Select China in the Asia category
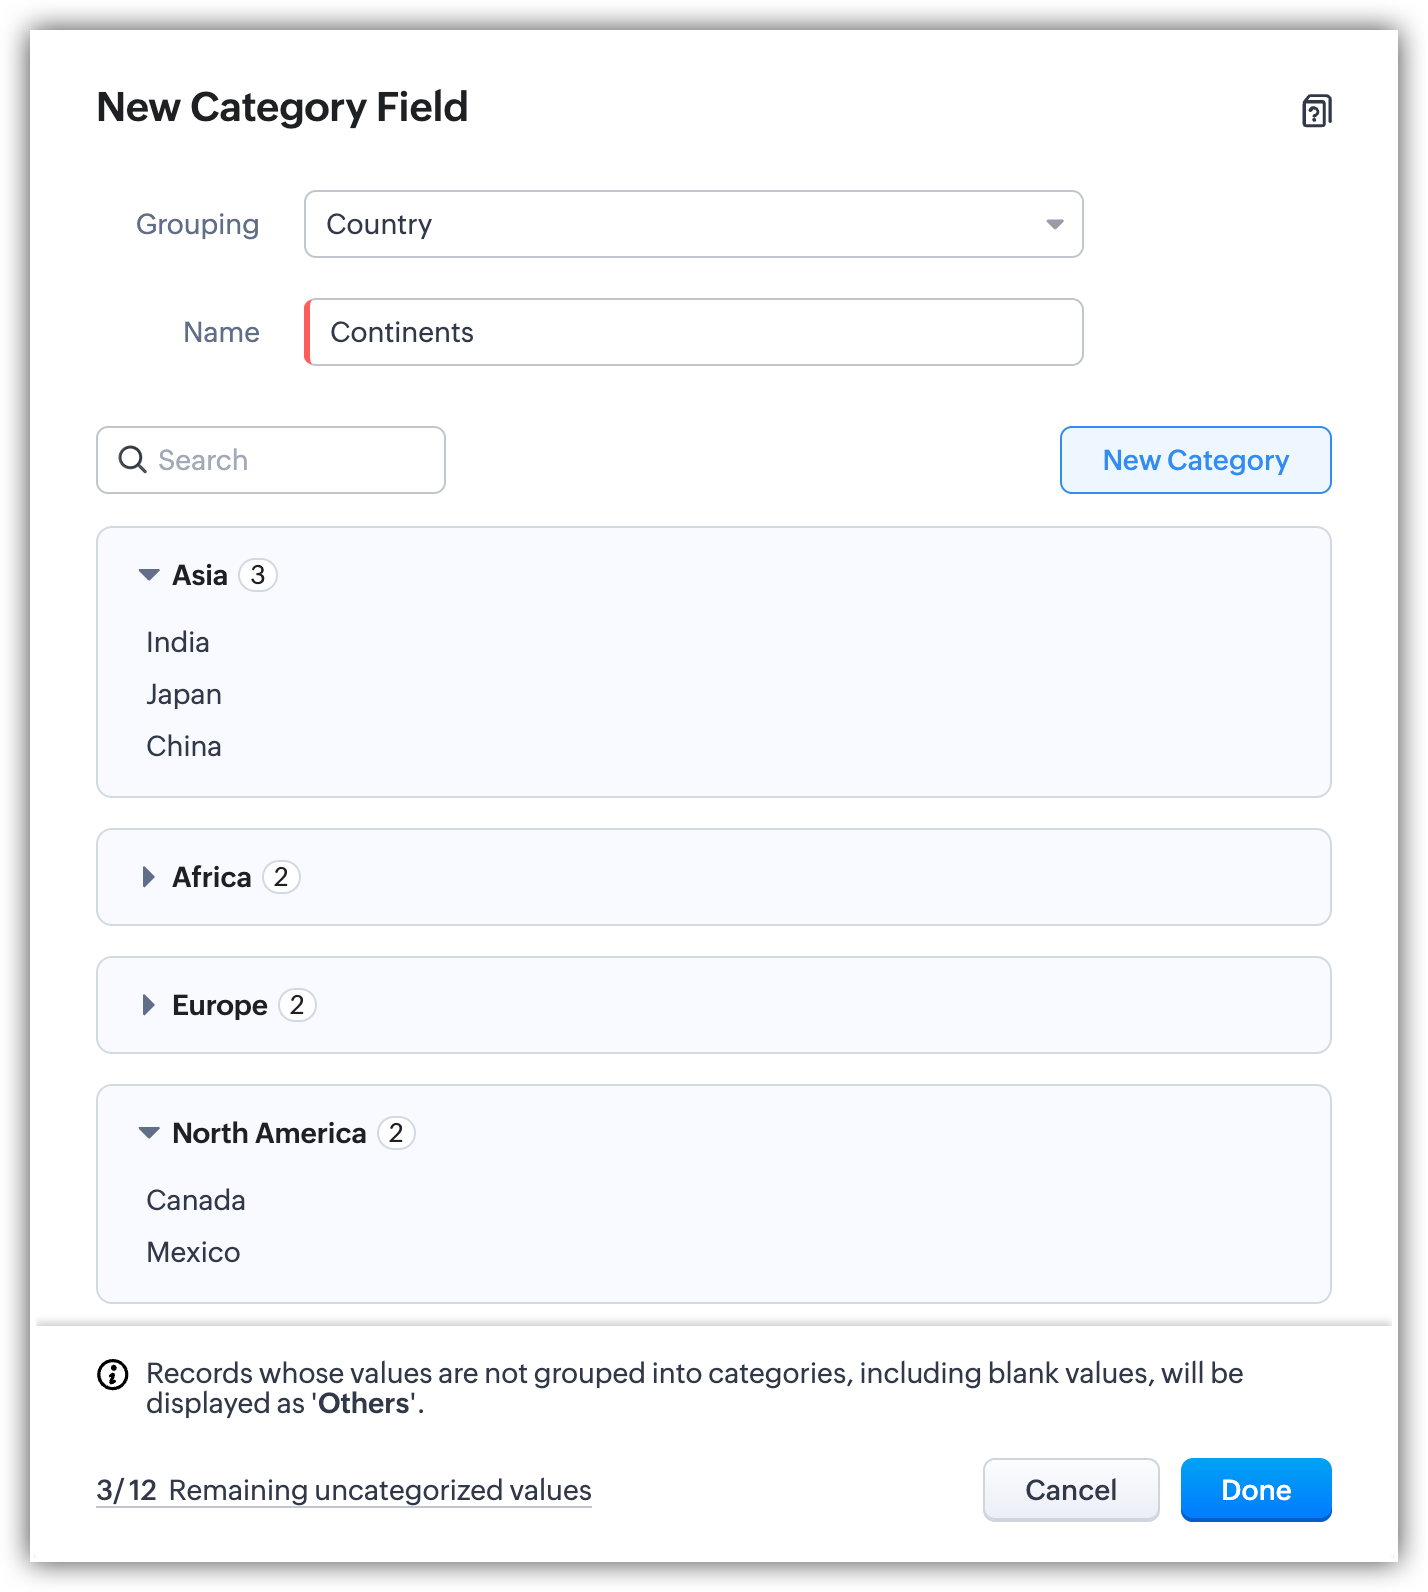Screen dimensions: 1428x1592 pos(184,746)
